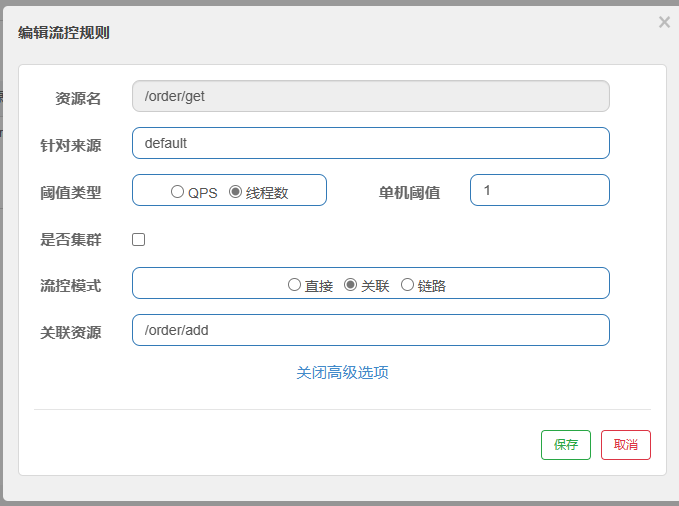Focus the 关联资源 field containing /order/add
The width and height of the screenshot is (679, 506).
coord(371,330)
